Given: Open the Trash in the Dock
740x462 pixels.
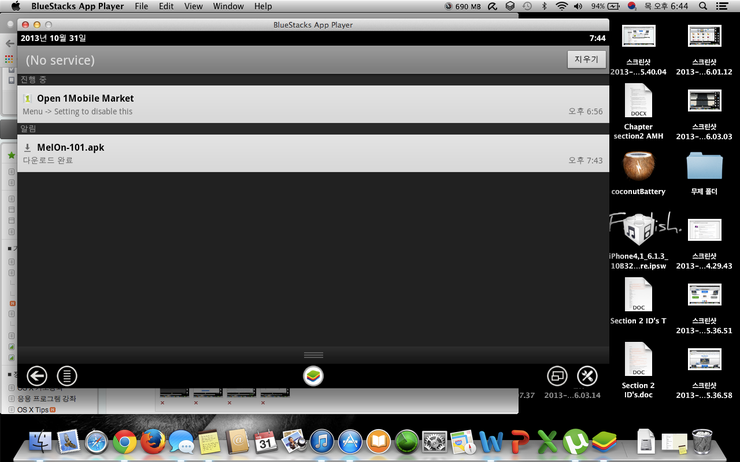Looking at the screenshot, I should pos(702,442).
